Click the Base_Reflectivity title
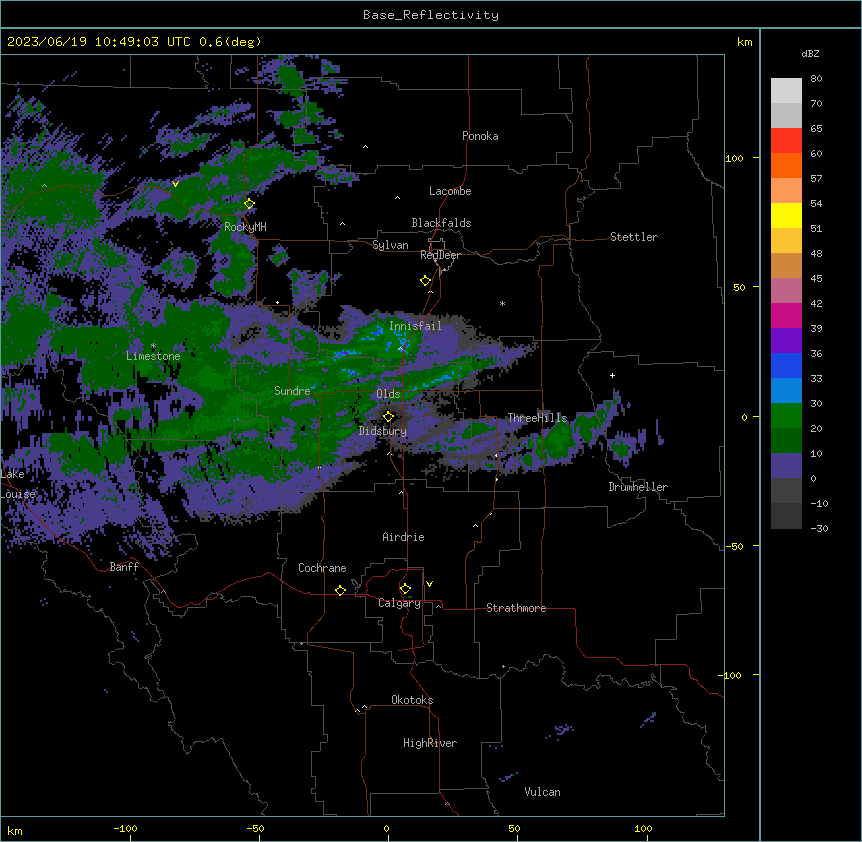The image size is (862, 842). tap(431, 15)
